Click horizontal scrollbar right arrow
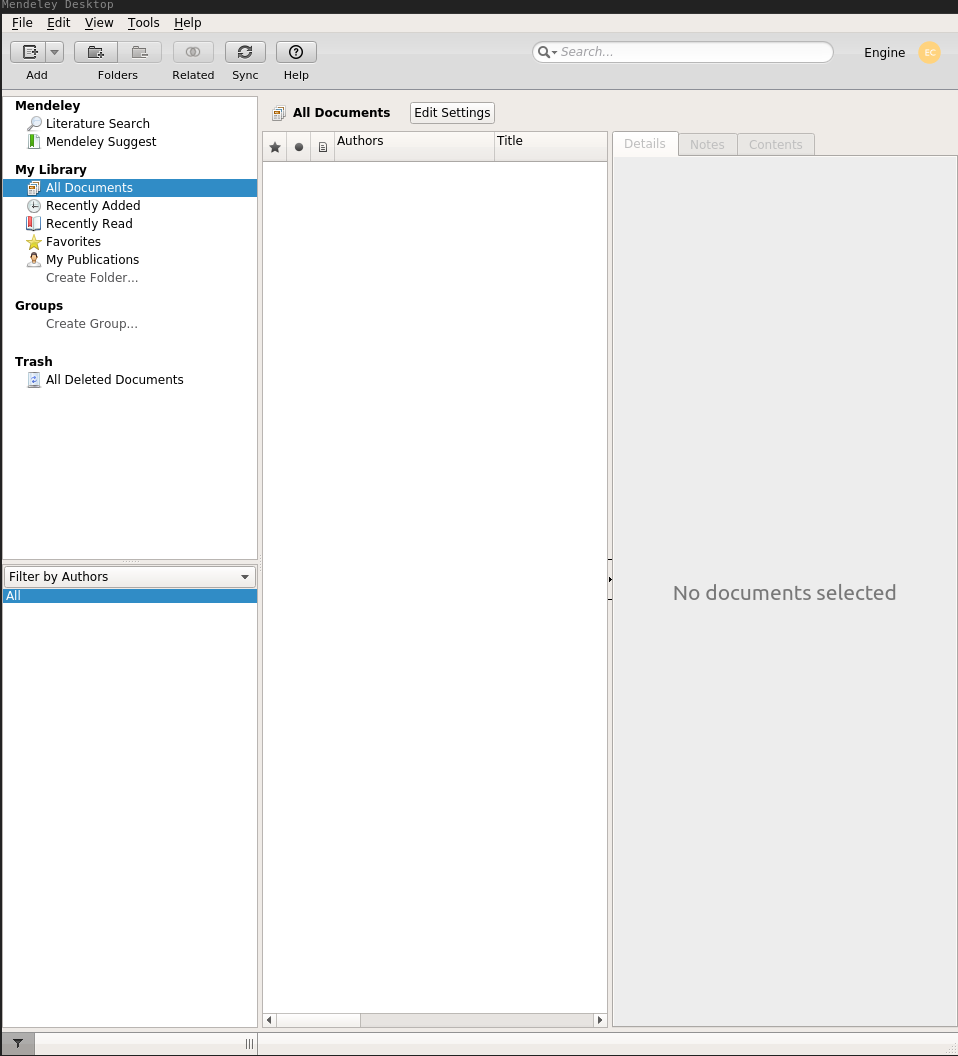Image resolution: width=958 pixels, height=1056 pixels. tap(600, 1020)
